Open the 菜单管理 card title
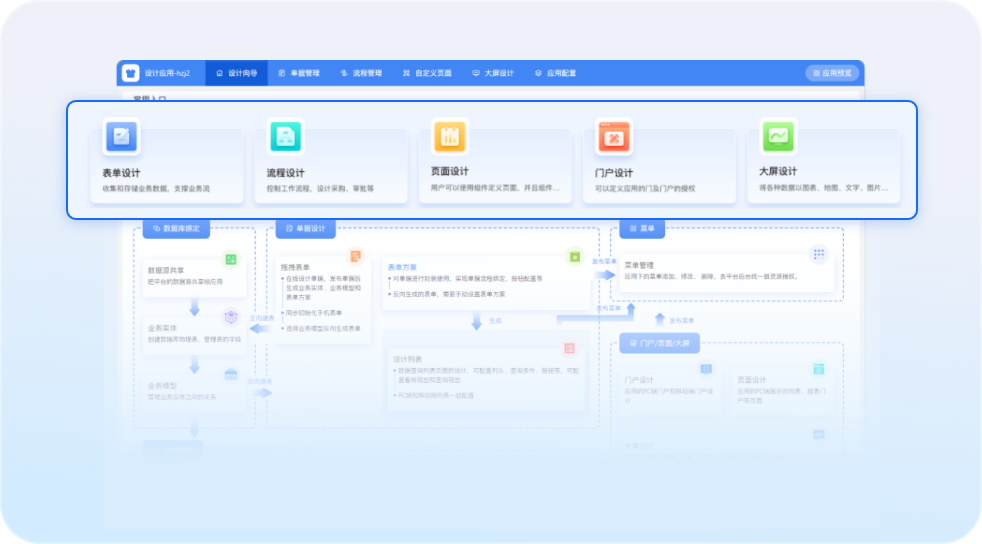This screenshot has height=544, width=982. [x=639, y=265]
